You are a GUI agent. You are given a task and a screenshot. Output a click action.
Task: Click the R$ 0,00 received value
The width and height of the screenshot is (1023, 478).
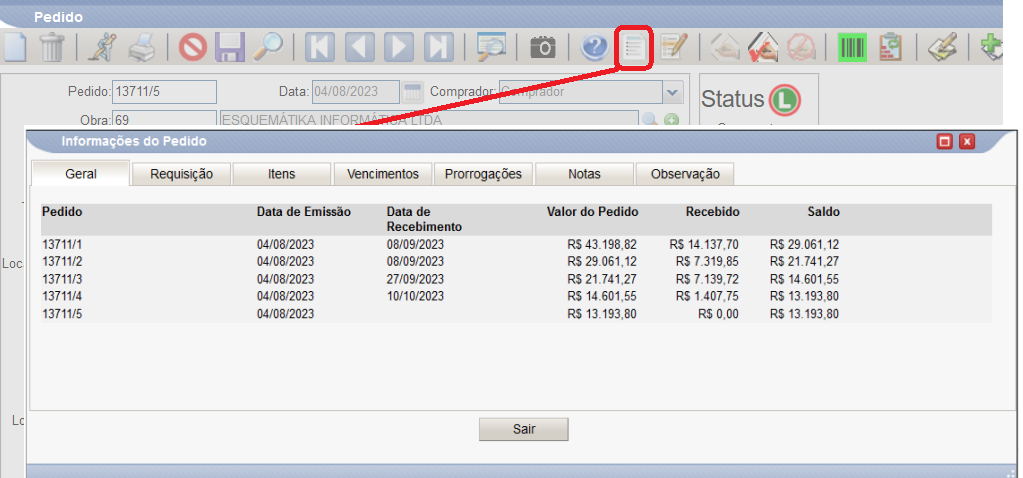point(718,314)
